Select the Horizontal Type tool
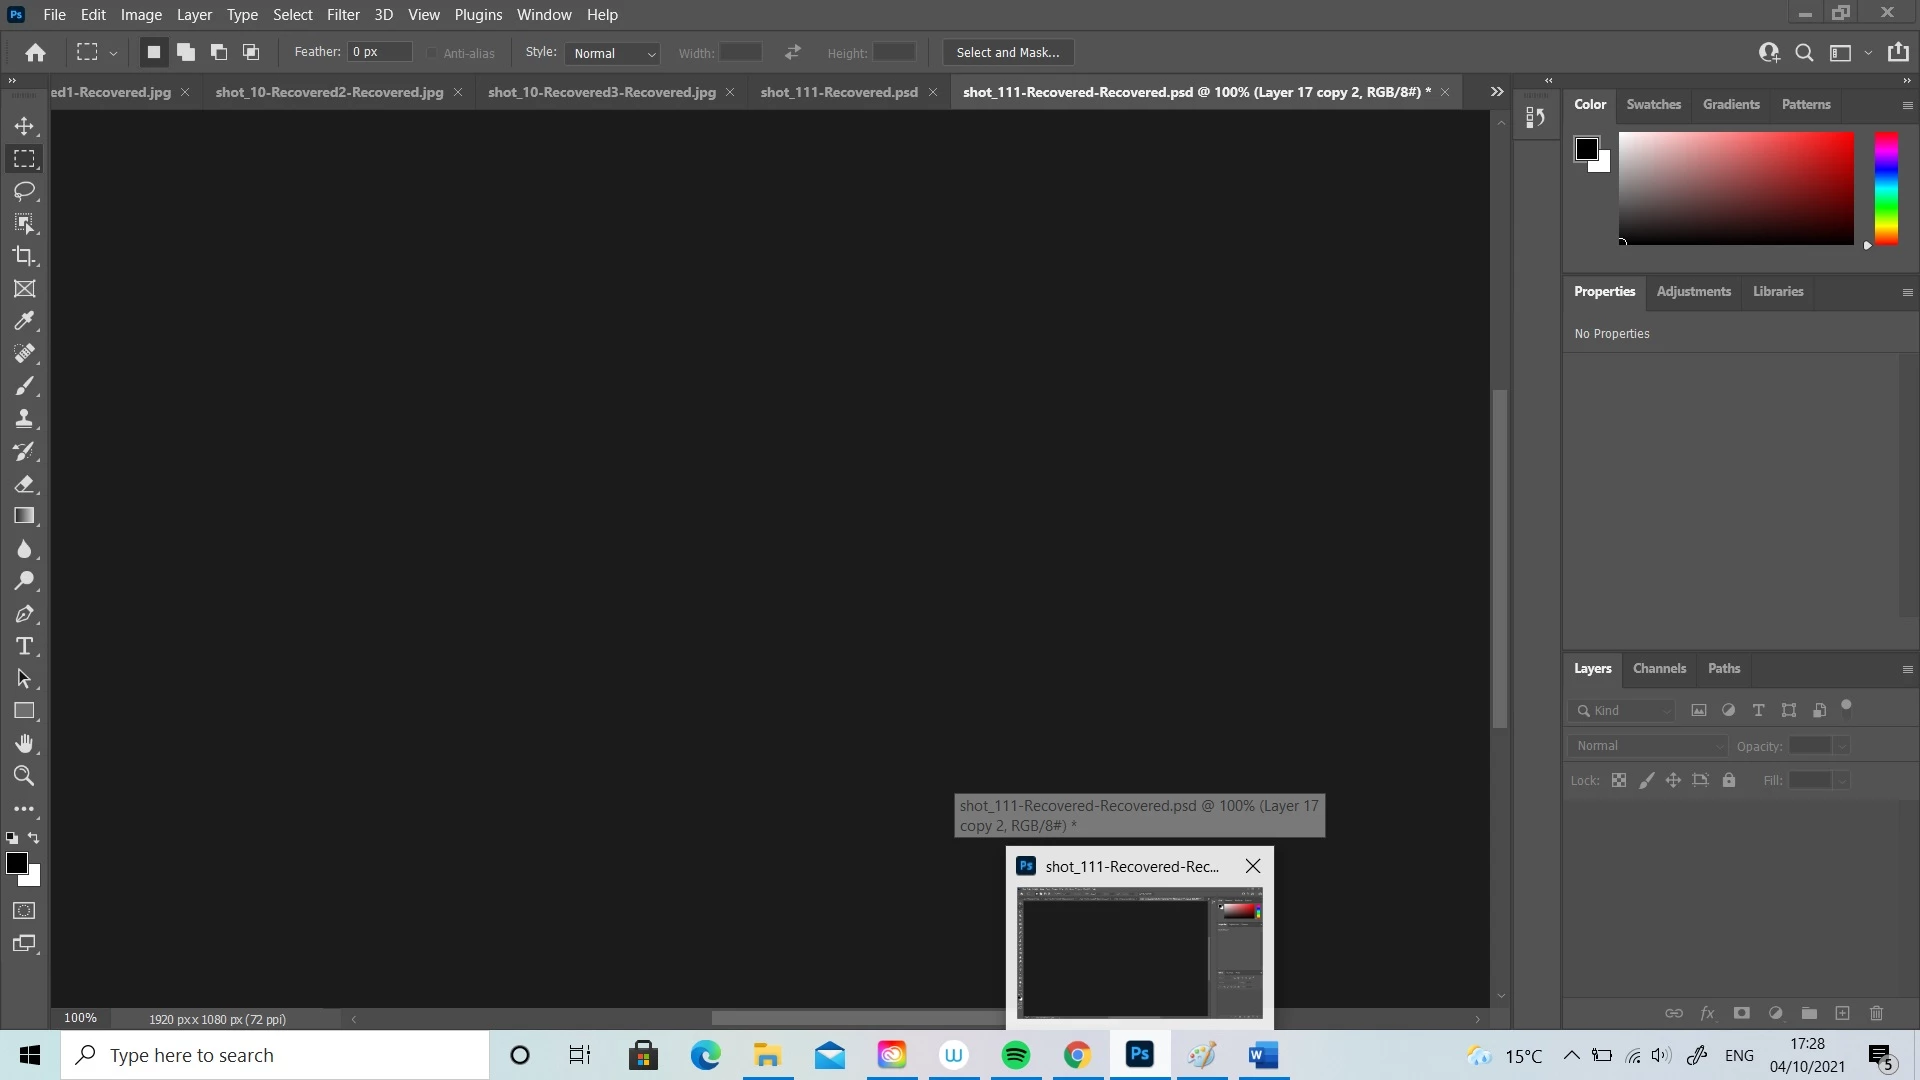This screenshot has height=1080, width=1920. click(24, 646)
